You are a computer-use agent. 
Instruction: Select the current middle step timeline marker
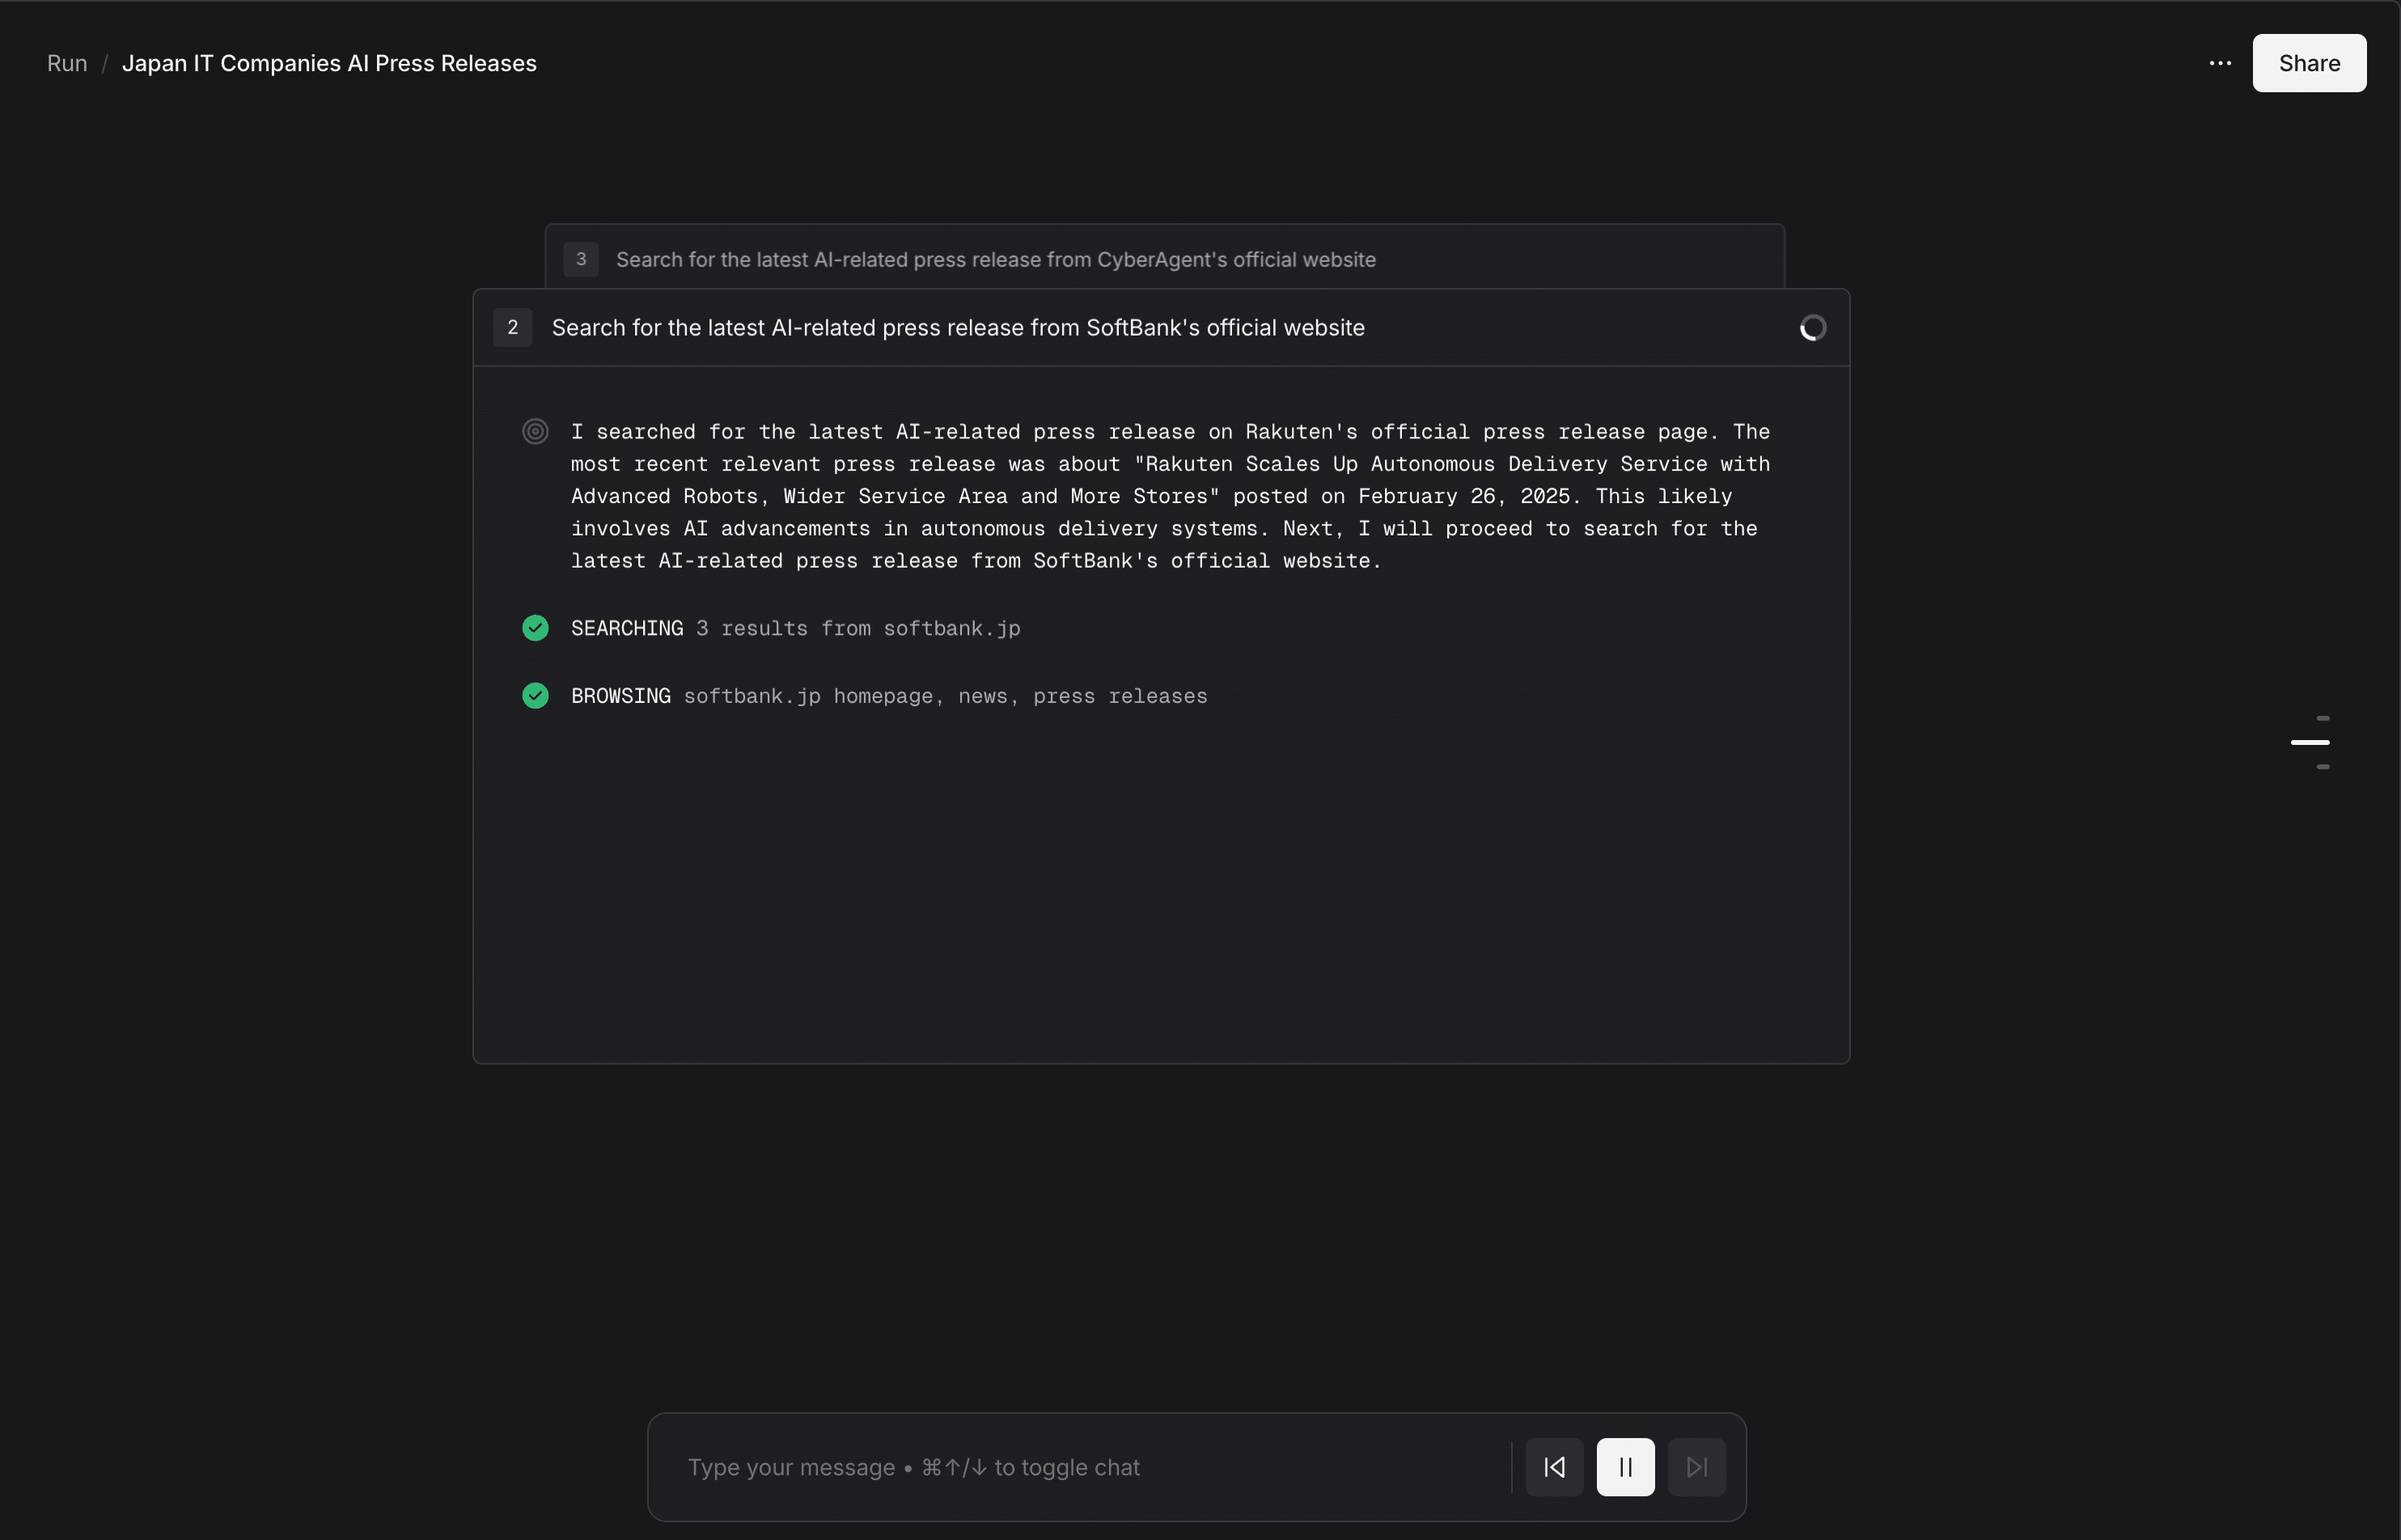(2309, 742)
